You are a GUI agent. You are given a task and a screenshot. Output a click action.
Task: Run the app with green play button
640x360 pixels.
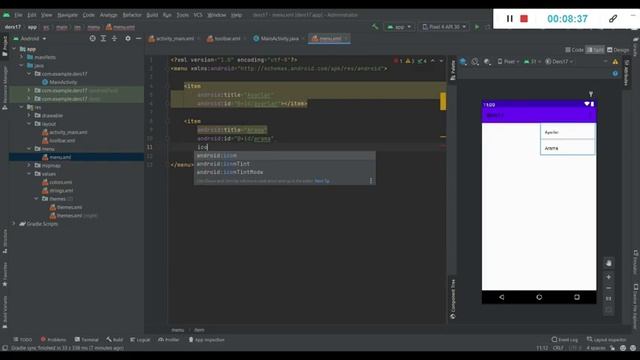[x=477, y=27]
